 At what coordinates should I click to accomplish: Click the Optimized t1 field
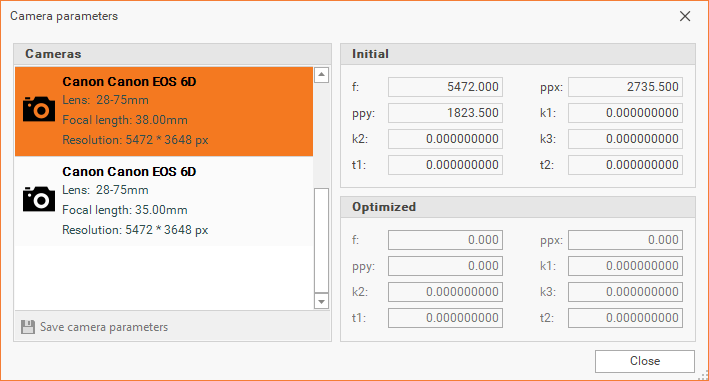[x=445, y=318]
